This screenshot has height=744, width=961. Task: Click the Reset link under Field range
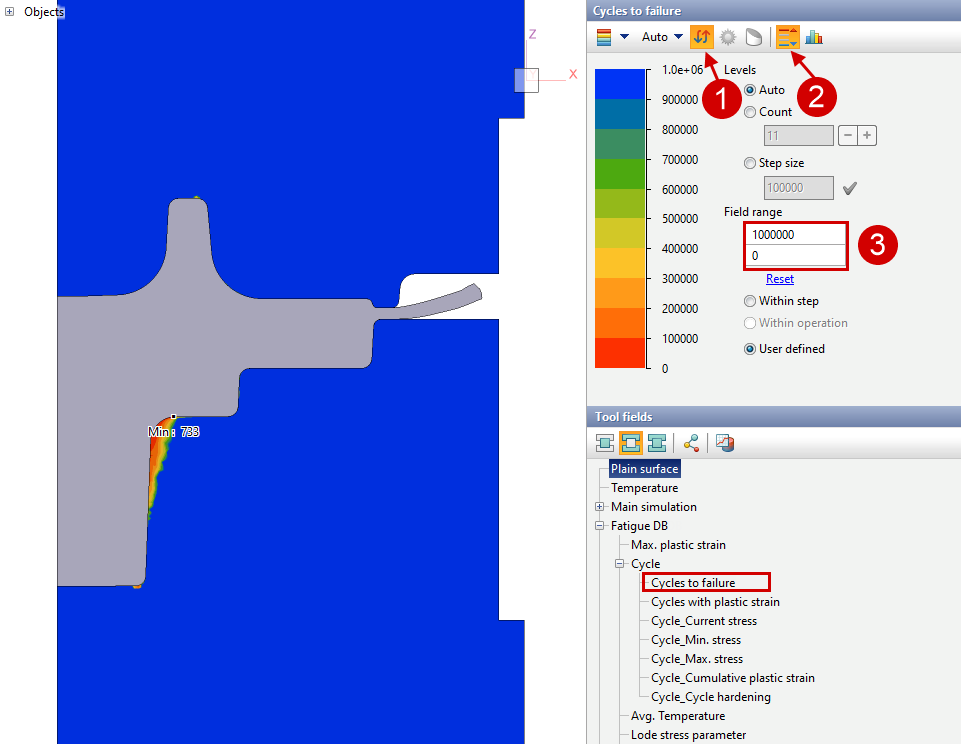click(x=779, y=278)
